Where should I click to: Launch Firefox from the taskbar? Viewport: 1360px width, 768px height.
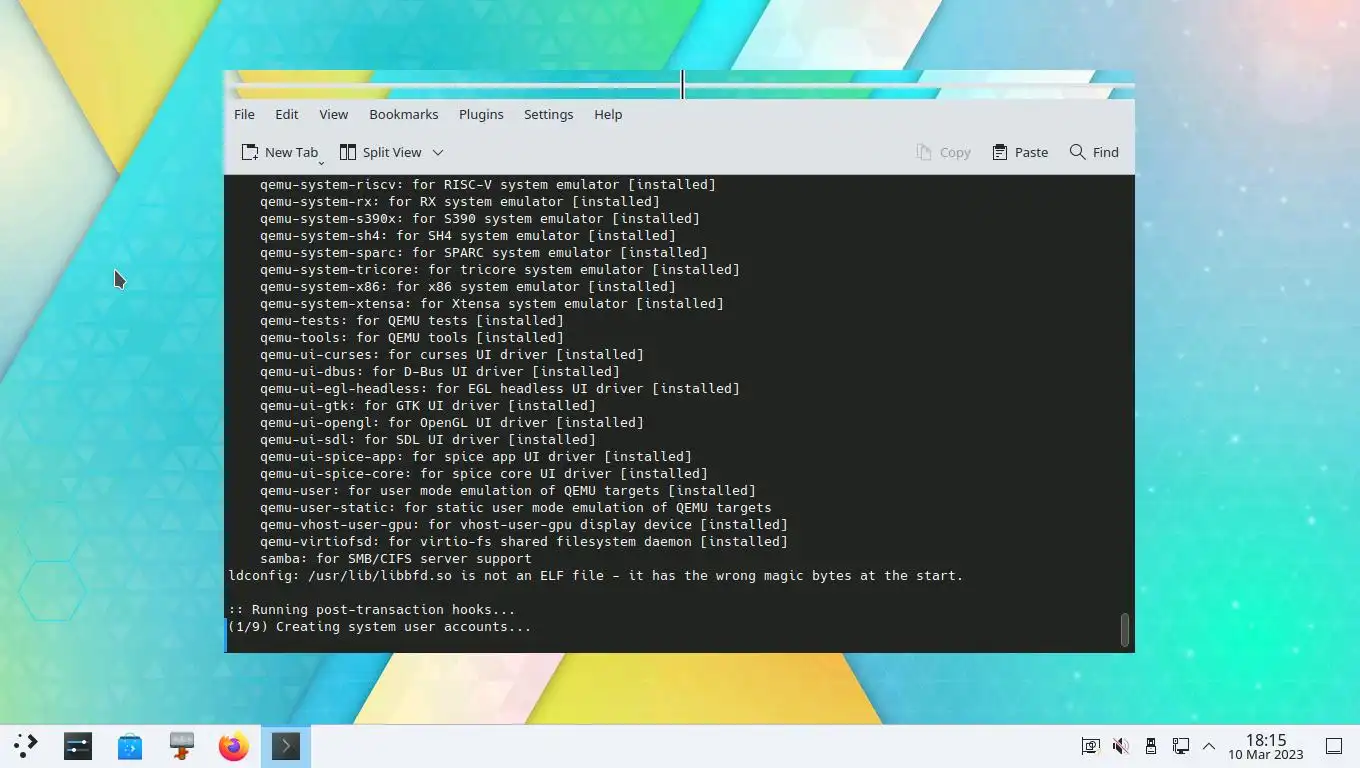[x=234, y=745]
